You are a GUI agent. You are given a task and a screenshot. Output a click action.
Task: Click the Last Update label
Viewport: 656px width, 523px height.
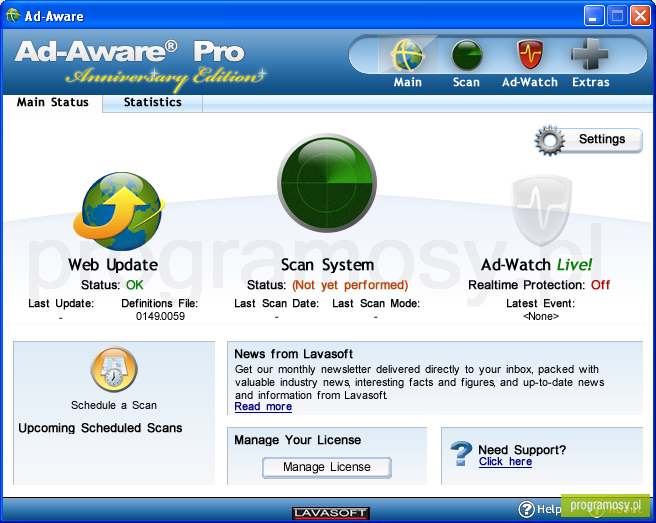click(x=61, y=303)
